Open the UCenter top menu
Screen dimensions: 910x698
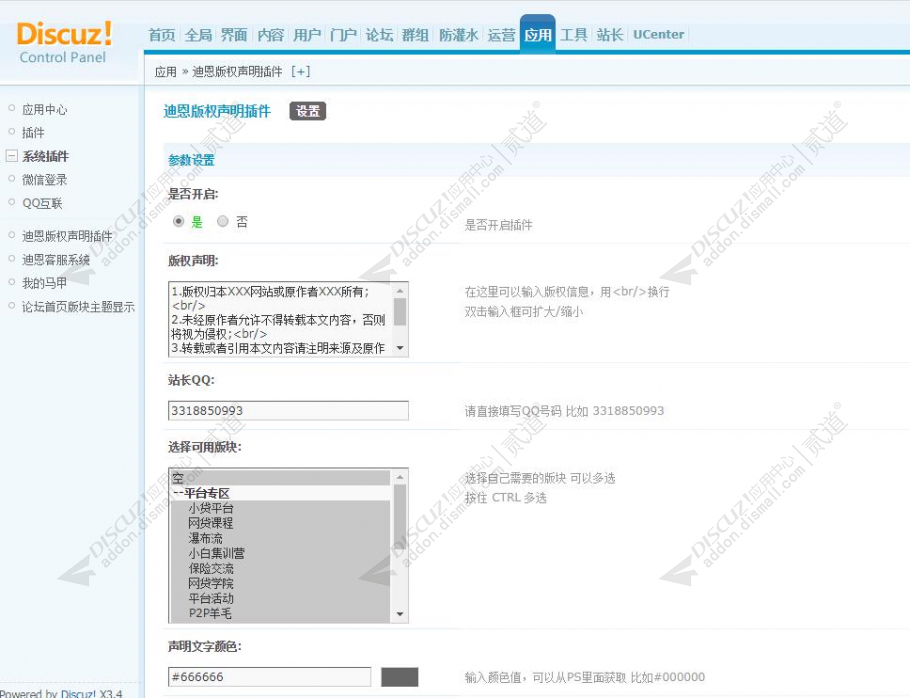pos(658,35)
